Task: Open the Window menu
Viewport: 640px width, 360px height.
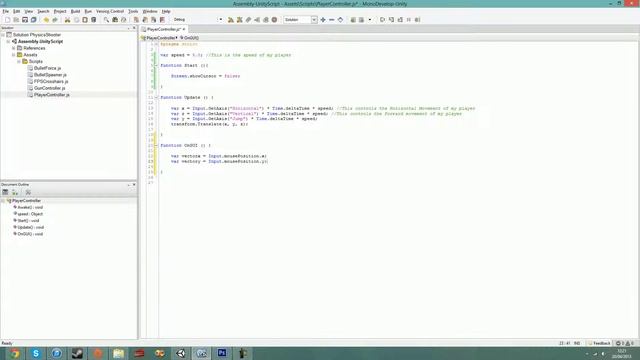Action: (x=150, y=11)
